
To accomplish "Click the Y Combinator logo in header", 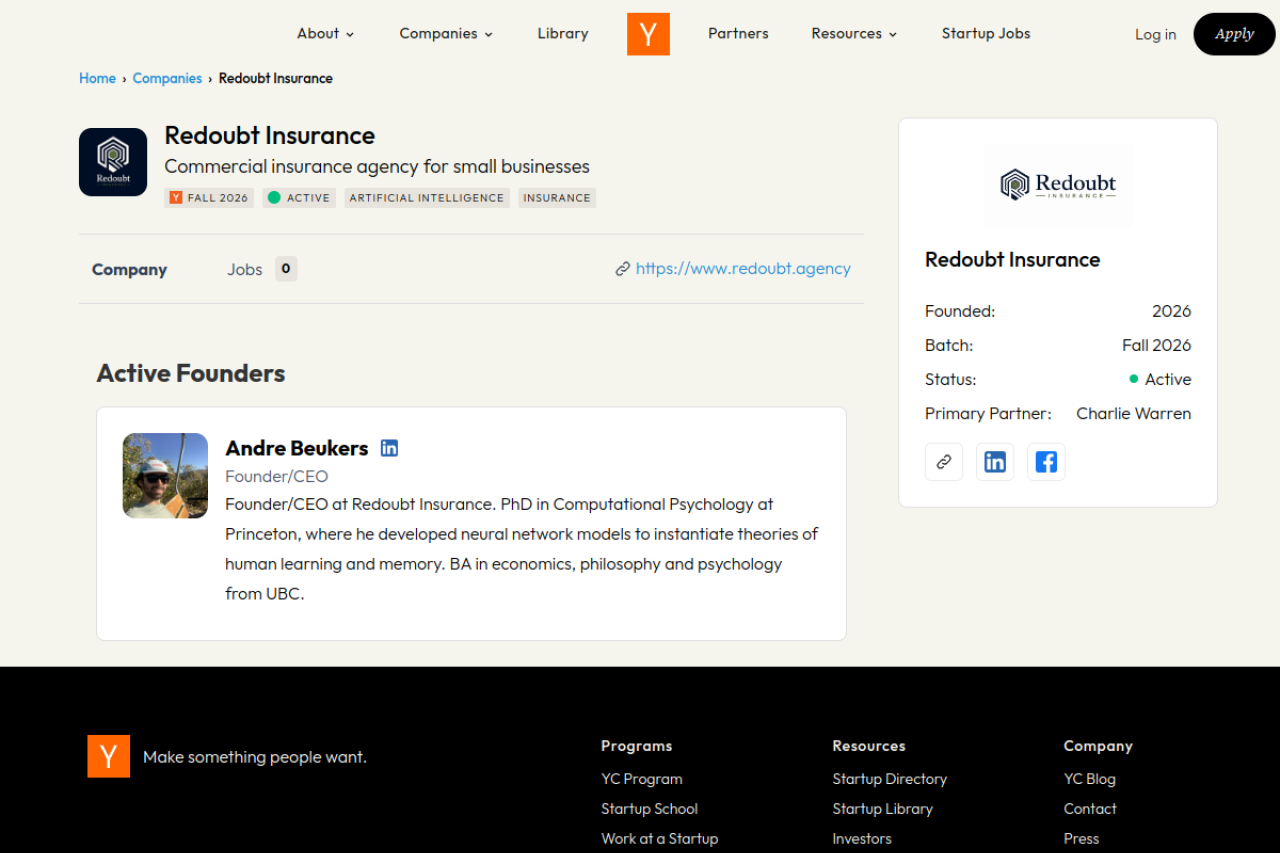I will 648,34.
